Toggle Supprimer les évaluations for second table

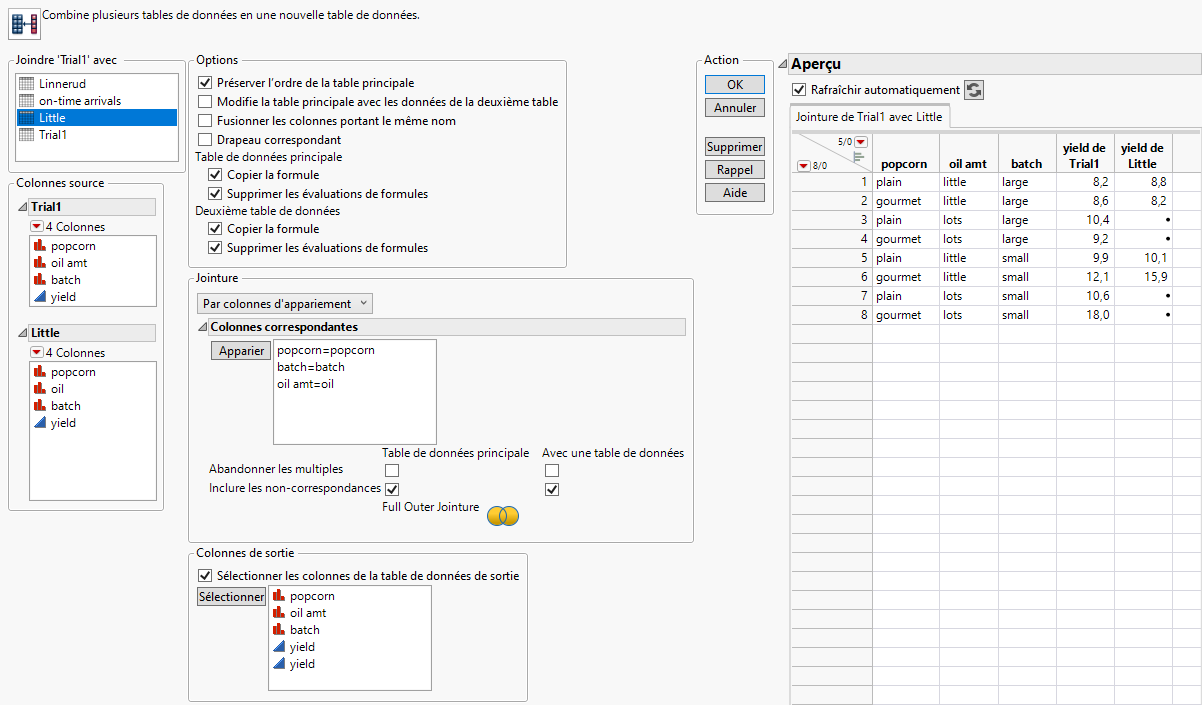click(215, 248)
